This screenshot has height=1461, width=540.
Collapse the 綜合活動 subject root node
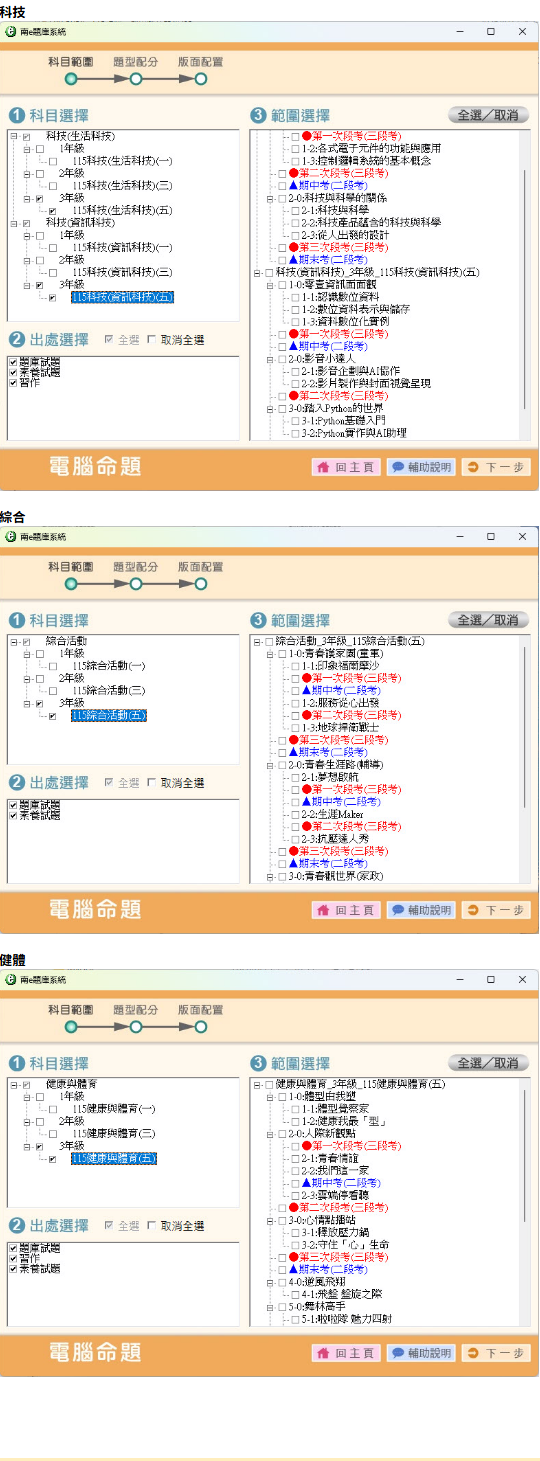tap(13, 641)
